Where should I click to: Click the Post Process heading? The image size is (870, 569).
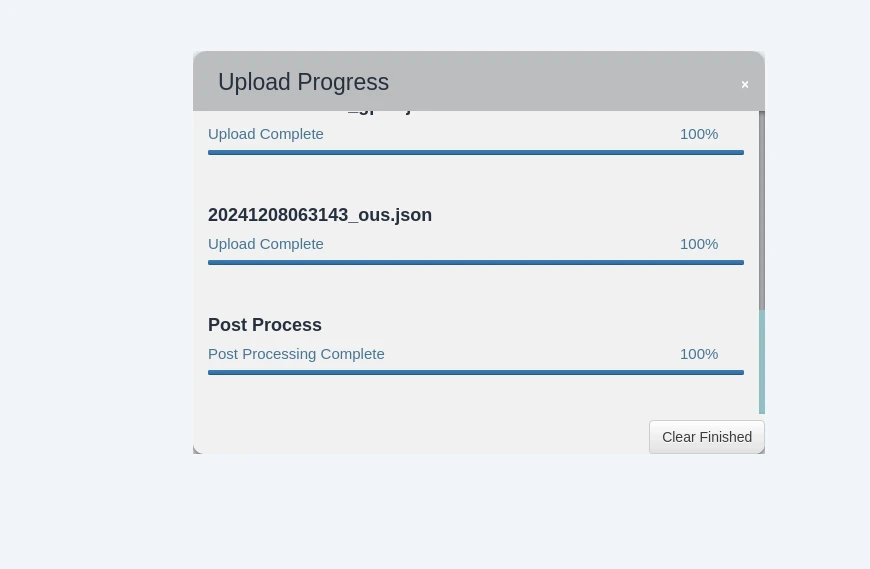[265, 325]
